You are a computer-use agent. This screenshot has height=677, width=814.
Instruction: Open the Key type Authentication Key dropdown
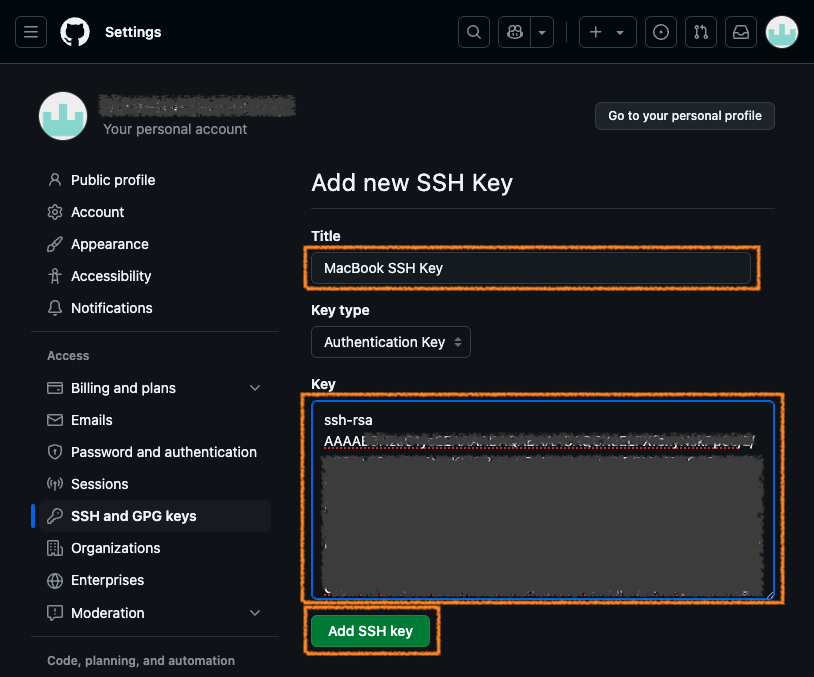coord(391,342)
